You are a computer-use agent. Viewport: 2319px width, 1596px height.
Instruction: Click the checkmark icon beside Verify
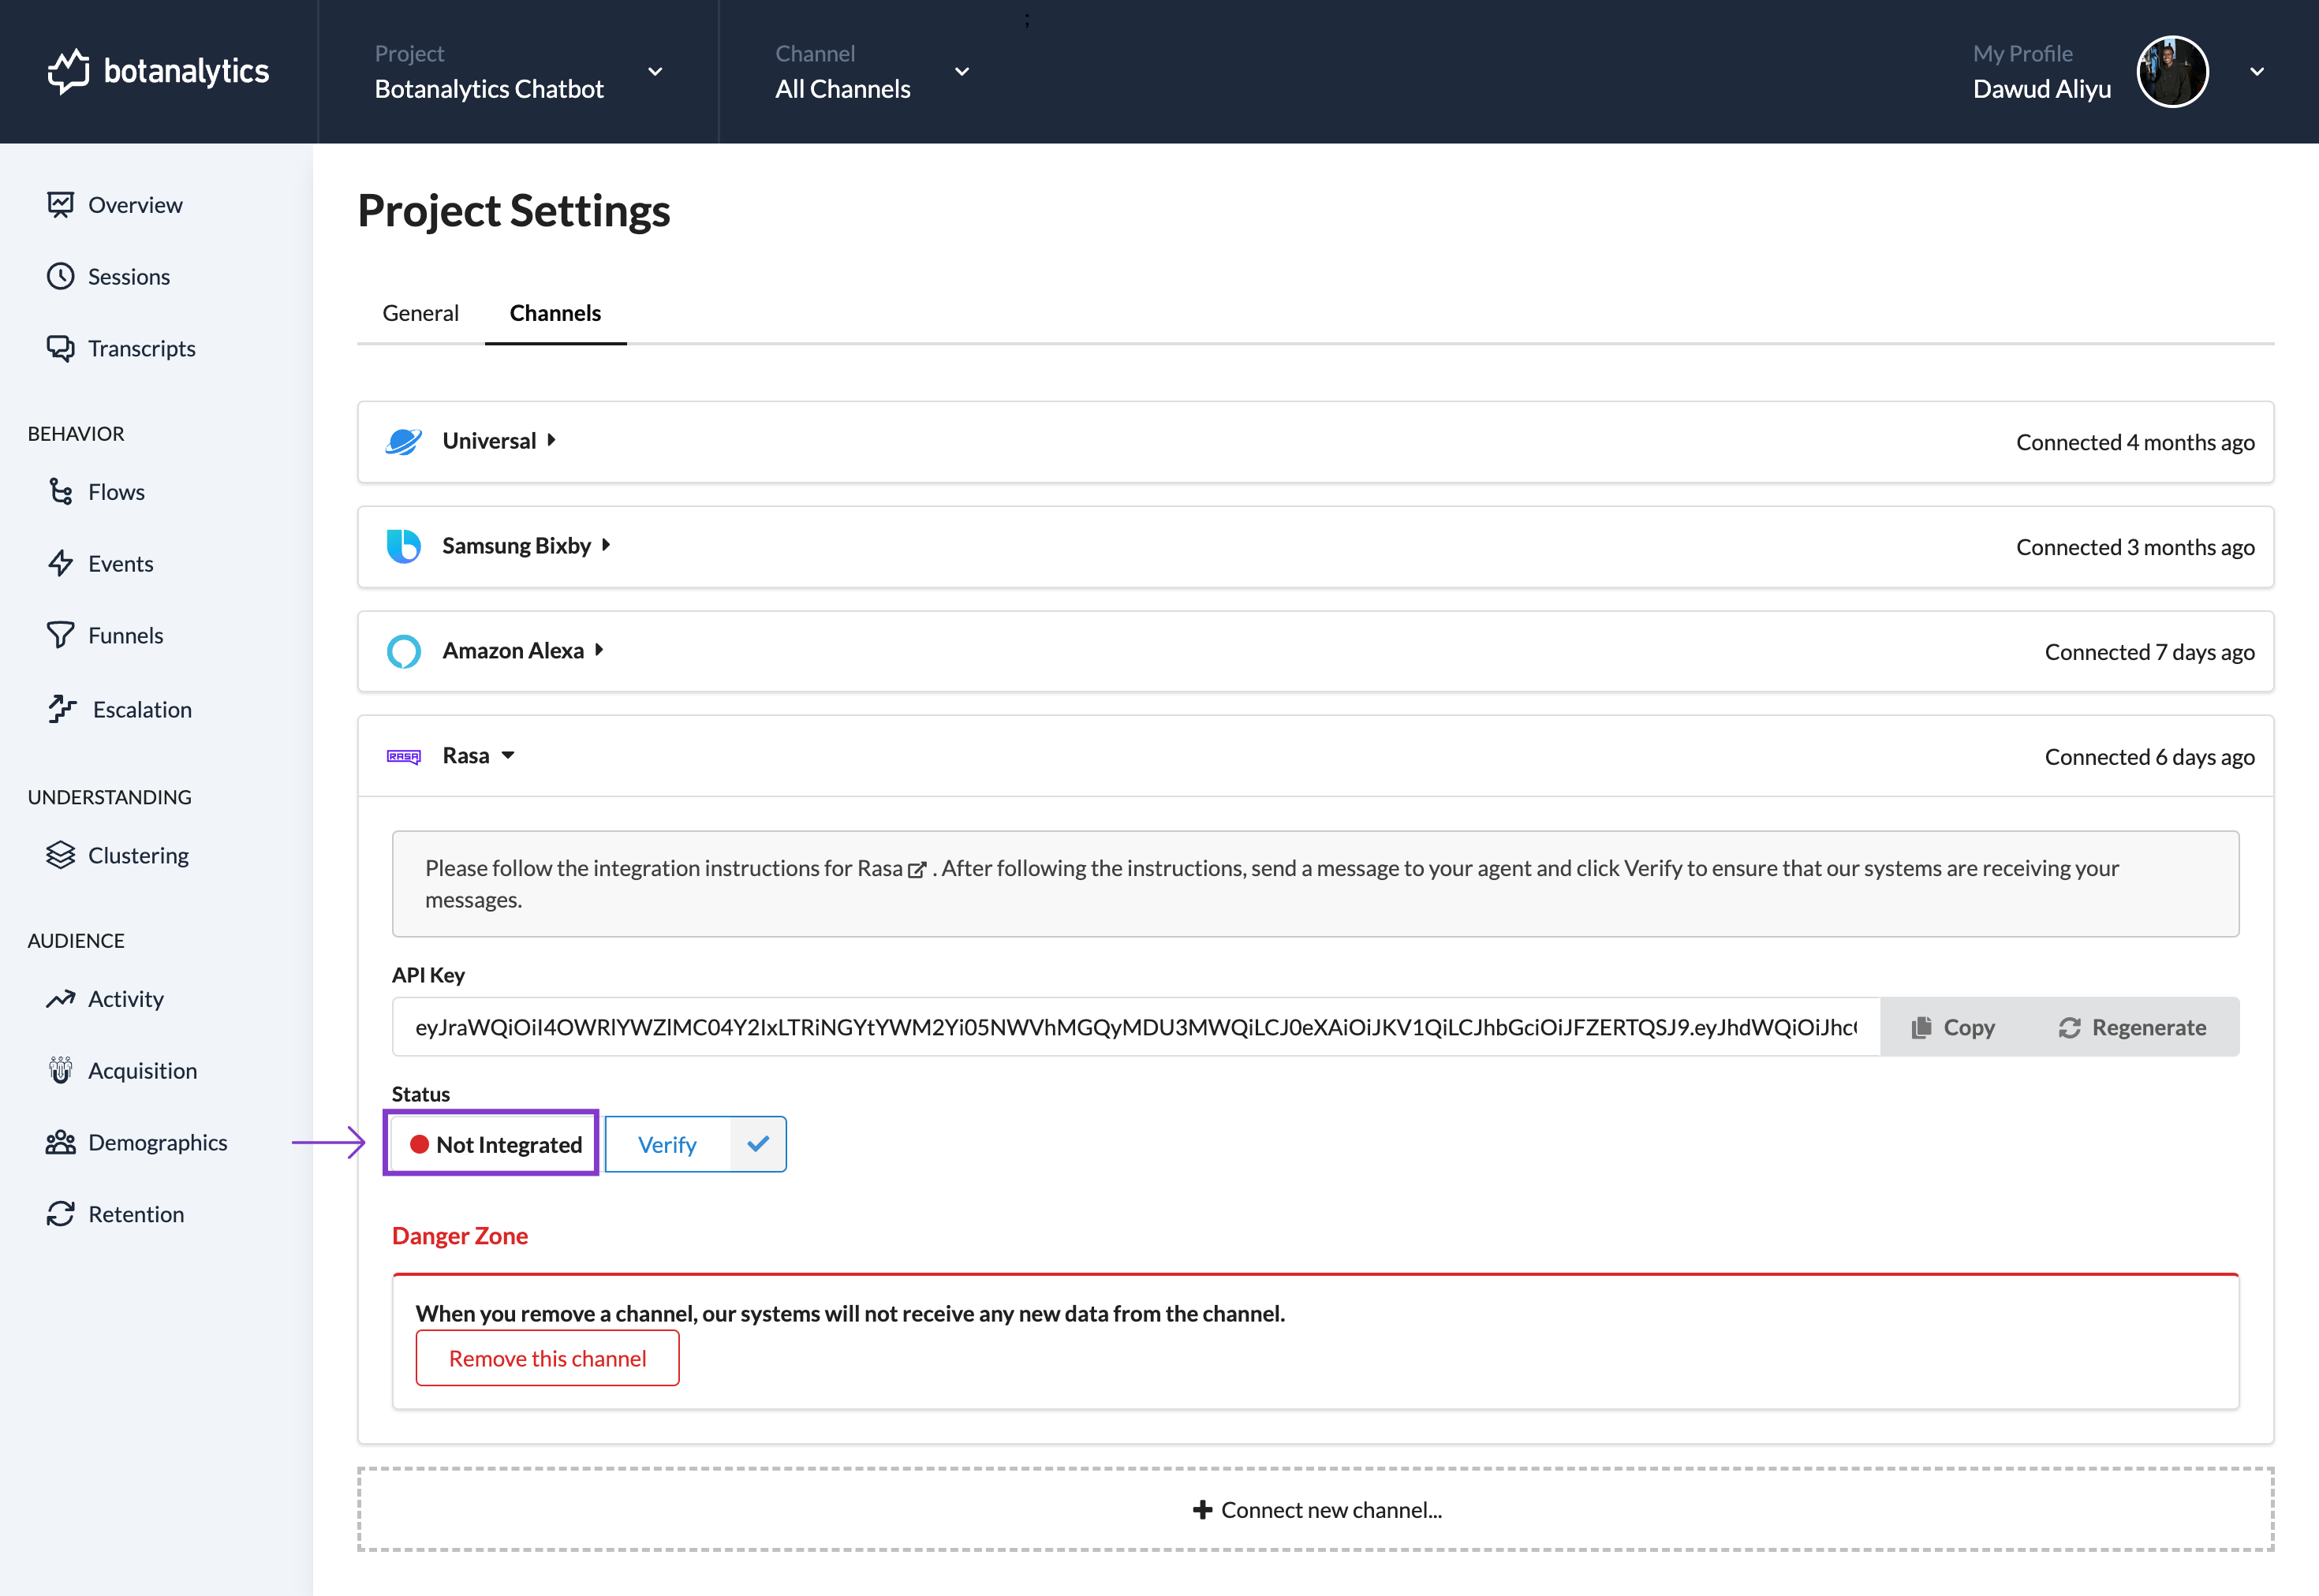pos(758,1144)
